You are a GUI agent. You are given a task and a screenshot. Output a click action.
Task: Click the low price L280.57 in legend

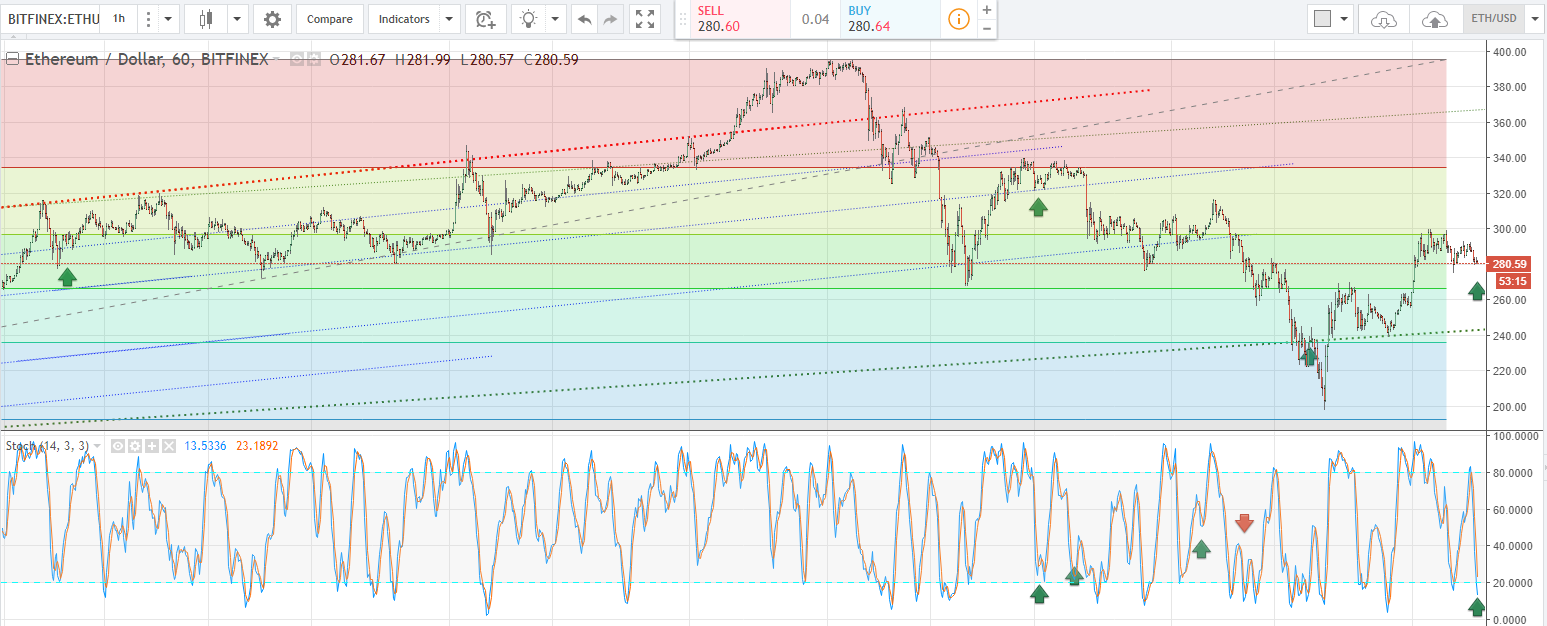pos(487,60)
